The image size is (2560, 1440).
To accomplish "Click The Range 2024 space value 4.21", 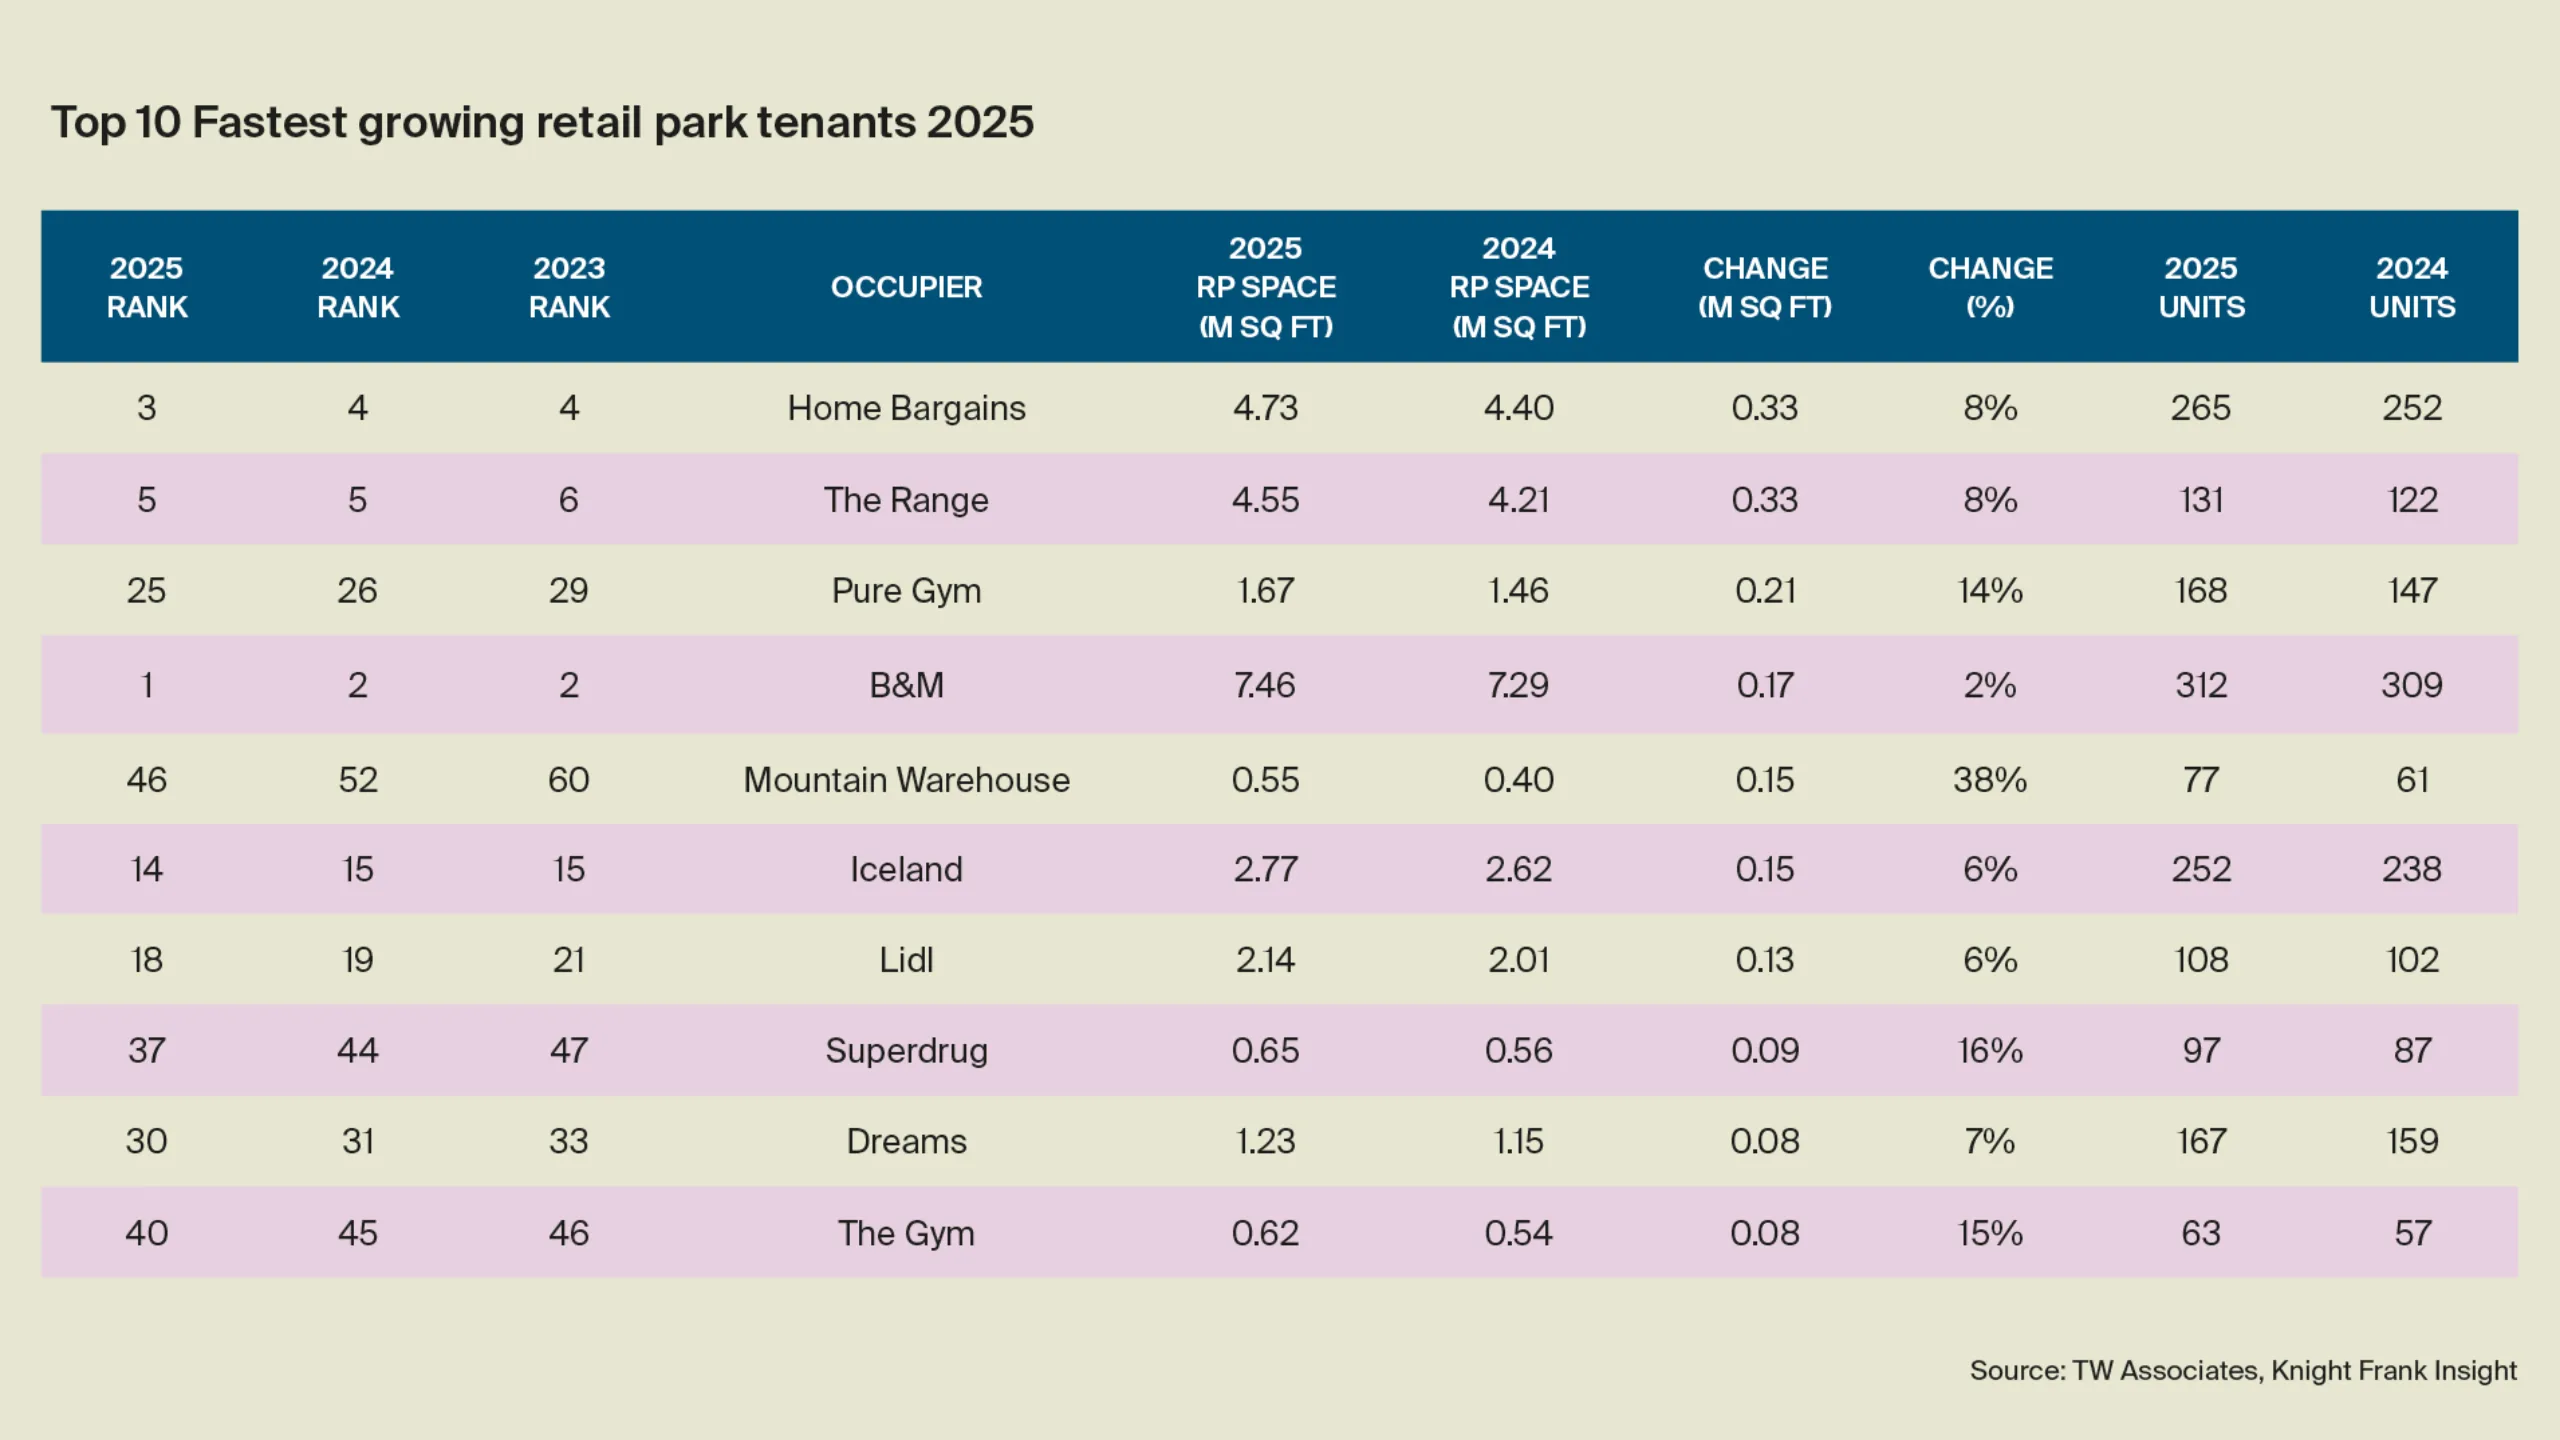I will point(1519,500).
